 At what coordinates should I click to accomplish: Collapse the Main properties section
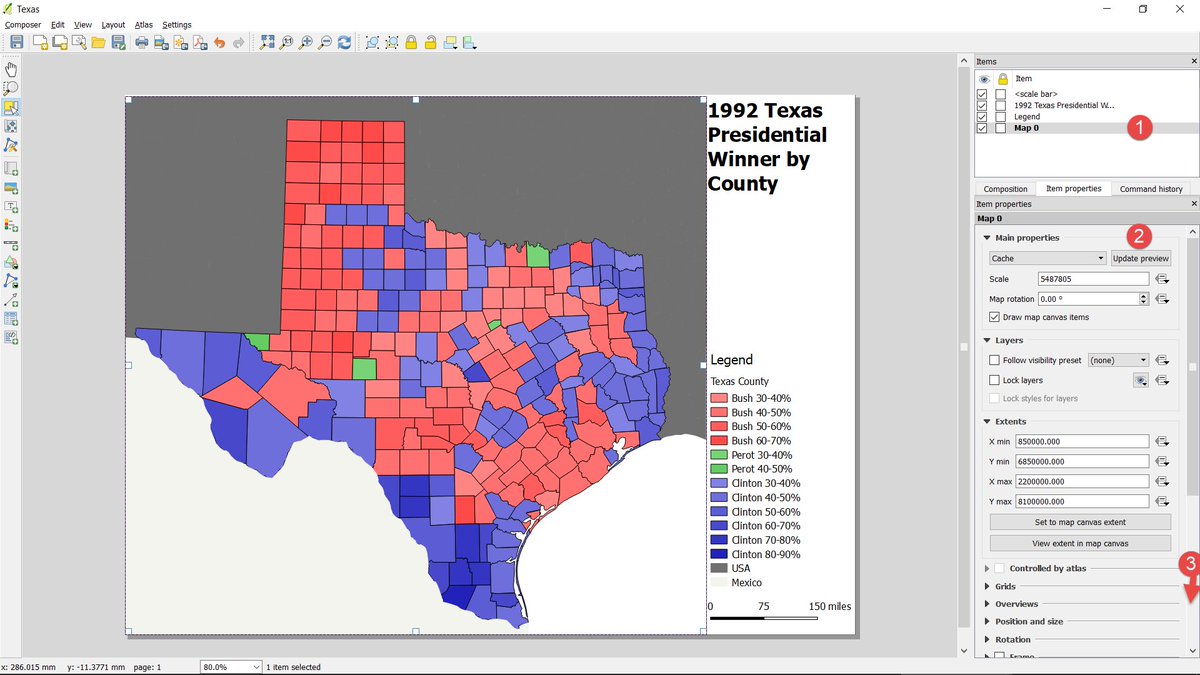click(x=987, y=238)
